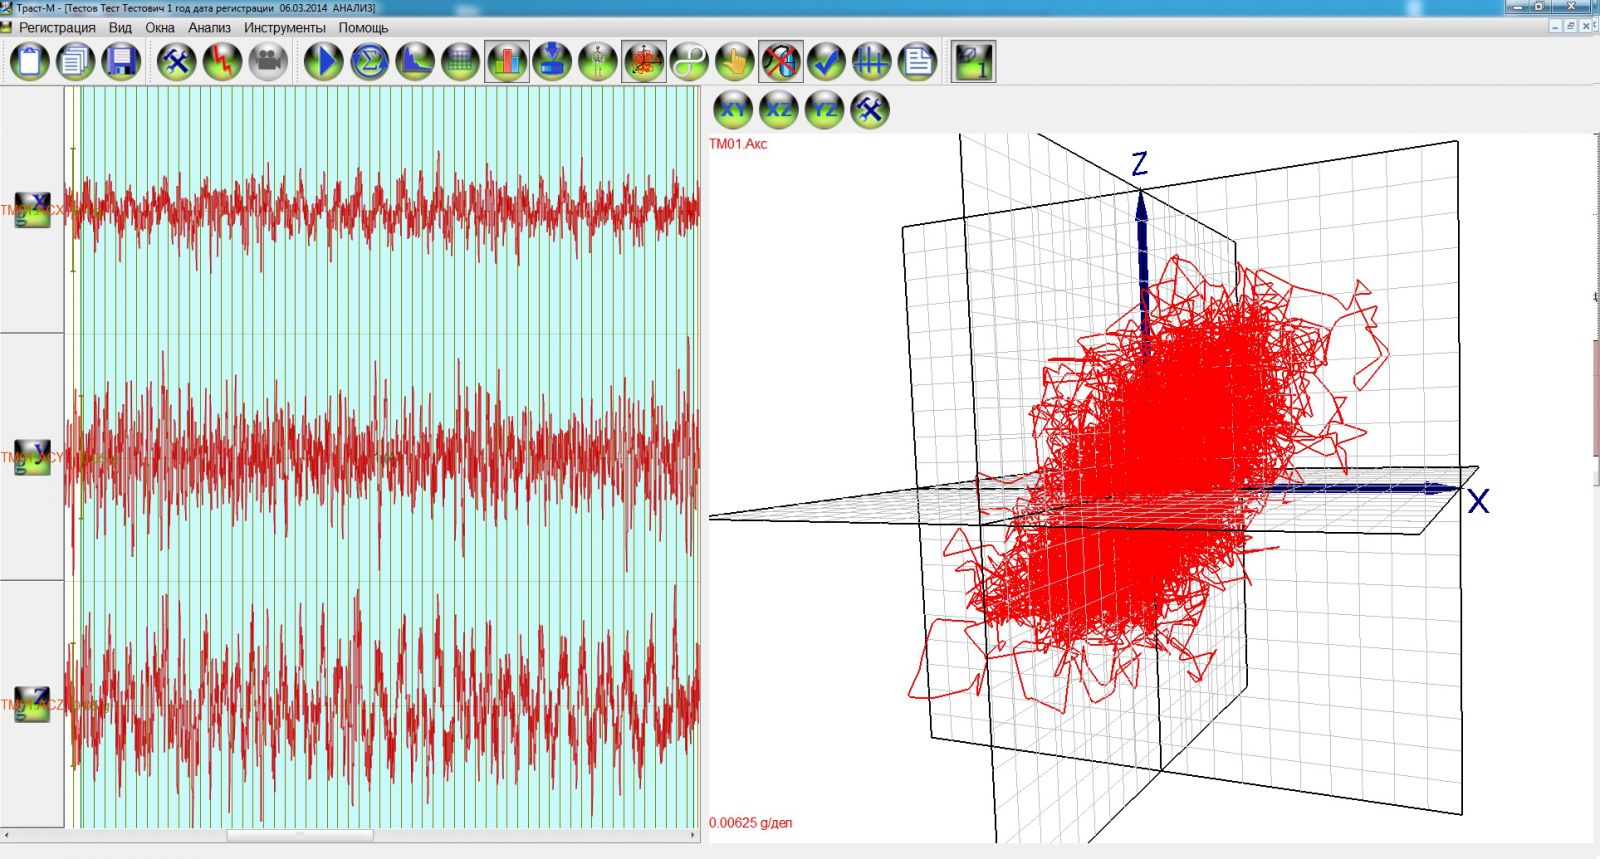The image size is (1600, 859).
Task: Select the skeleton body model icon
Action: (x=597, y=62)
